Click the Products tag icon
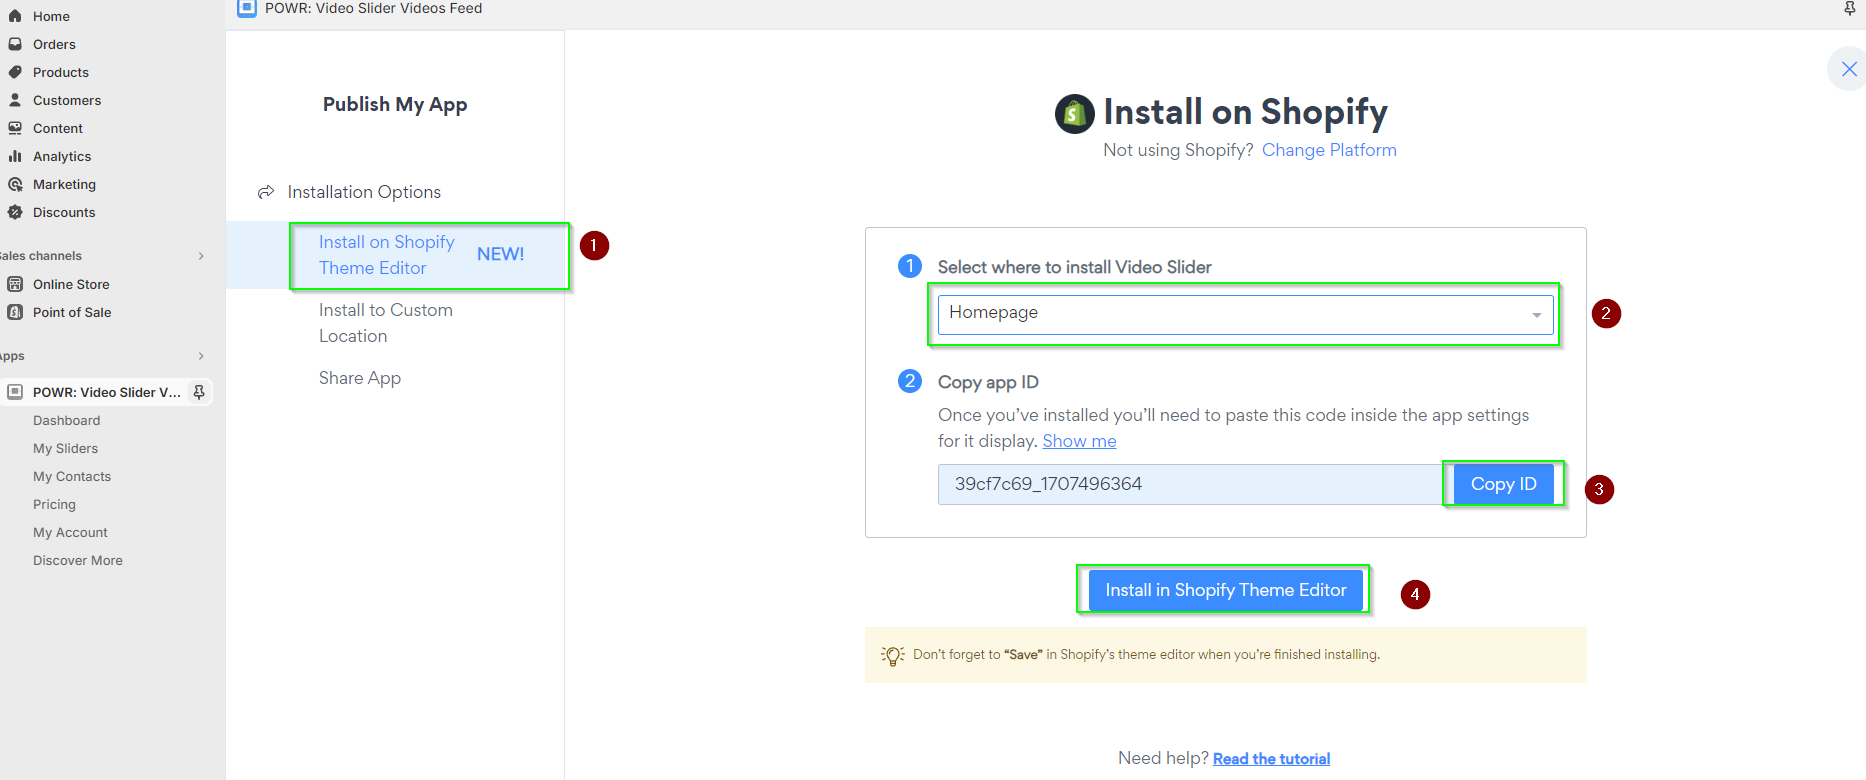Screen dimensions: 1866x780 15,72
